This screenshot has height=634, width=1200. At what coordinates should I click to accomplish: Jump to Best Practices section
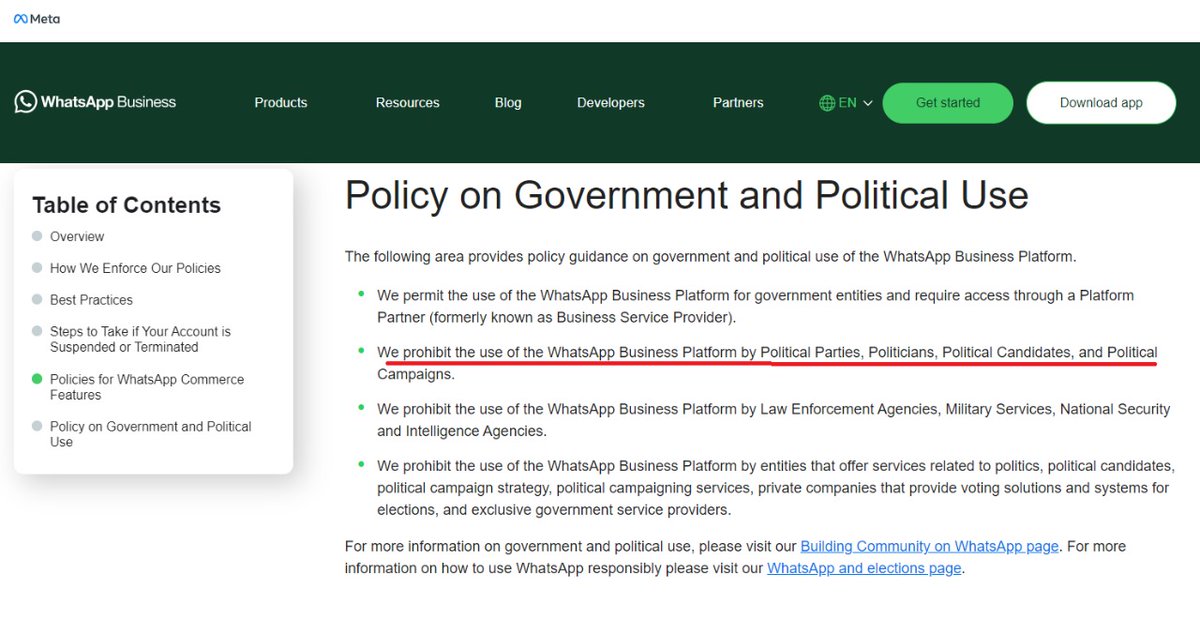[91, 300]
